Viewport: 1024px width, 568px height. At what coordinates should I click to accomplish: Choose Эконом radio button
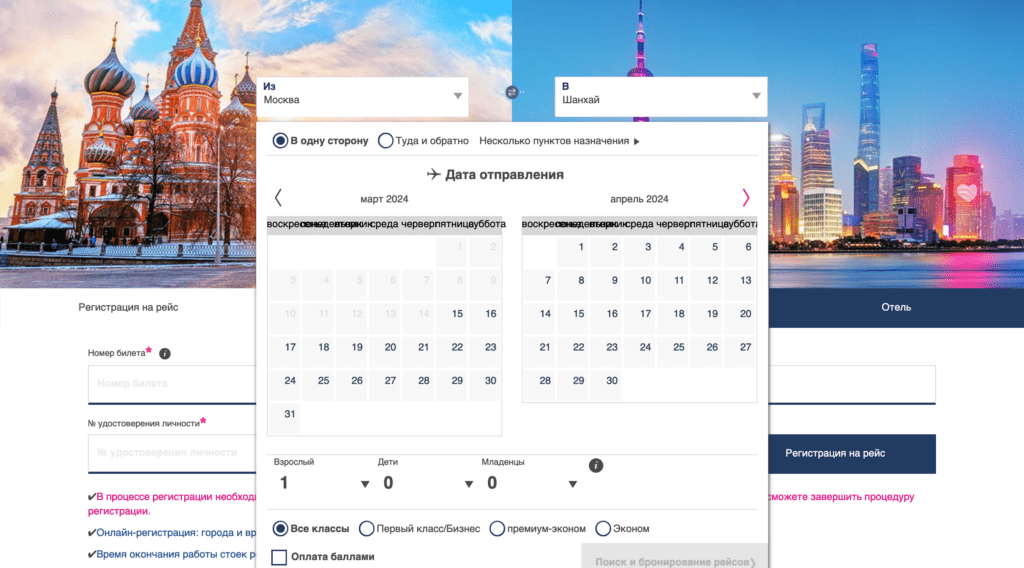click(603, 529)
